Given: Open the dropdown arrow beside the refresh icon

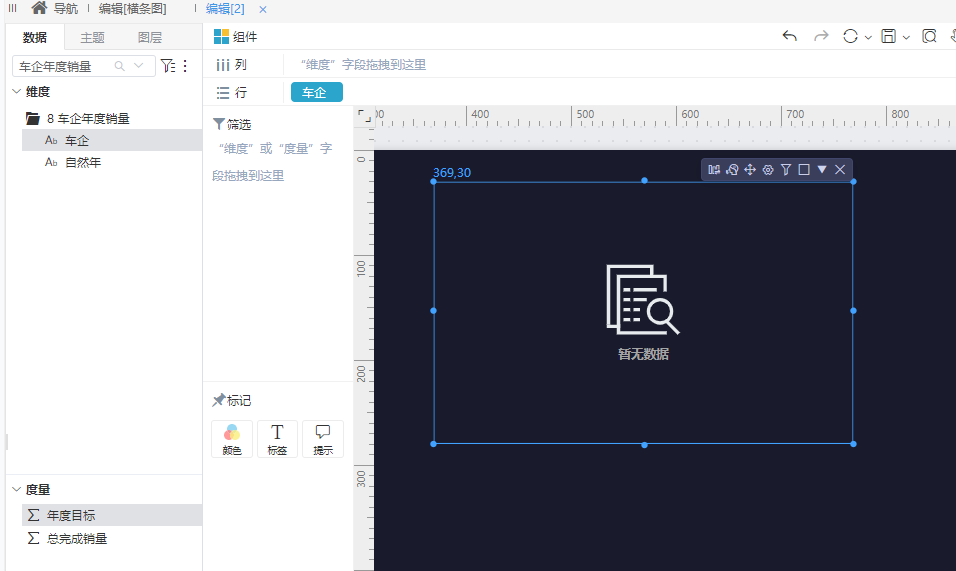Looking at the screenshot, I should tap(868, 38).
